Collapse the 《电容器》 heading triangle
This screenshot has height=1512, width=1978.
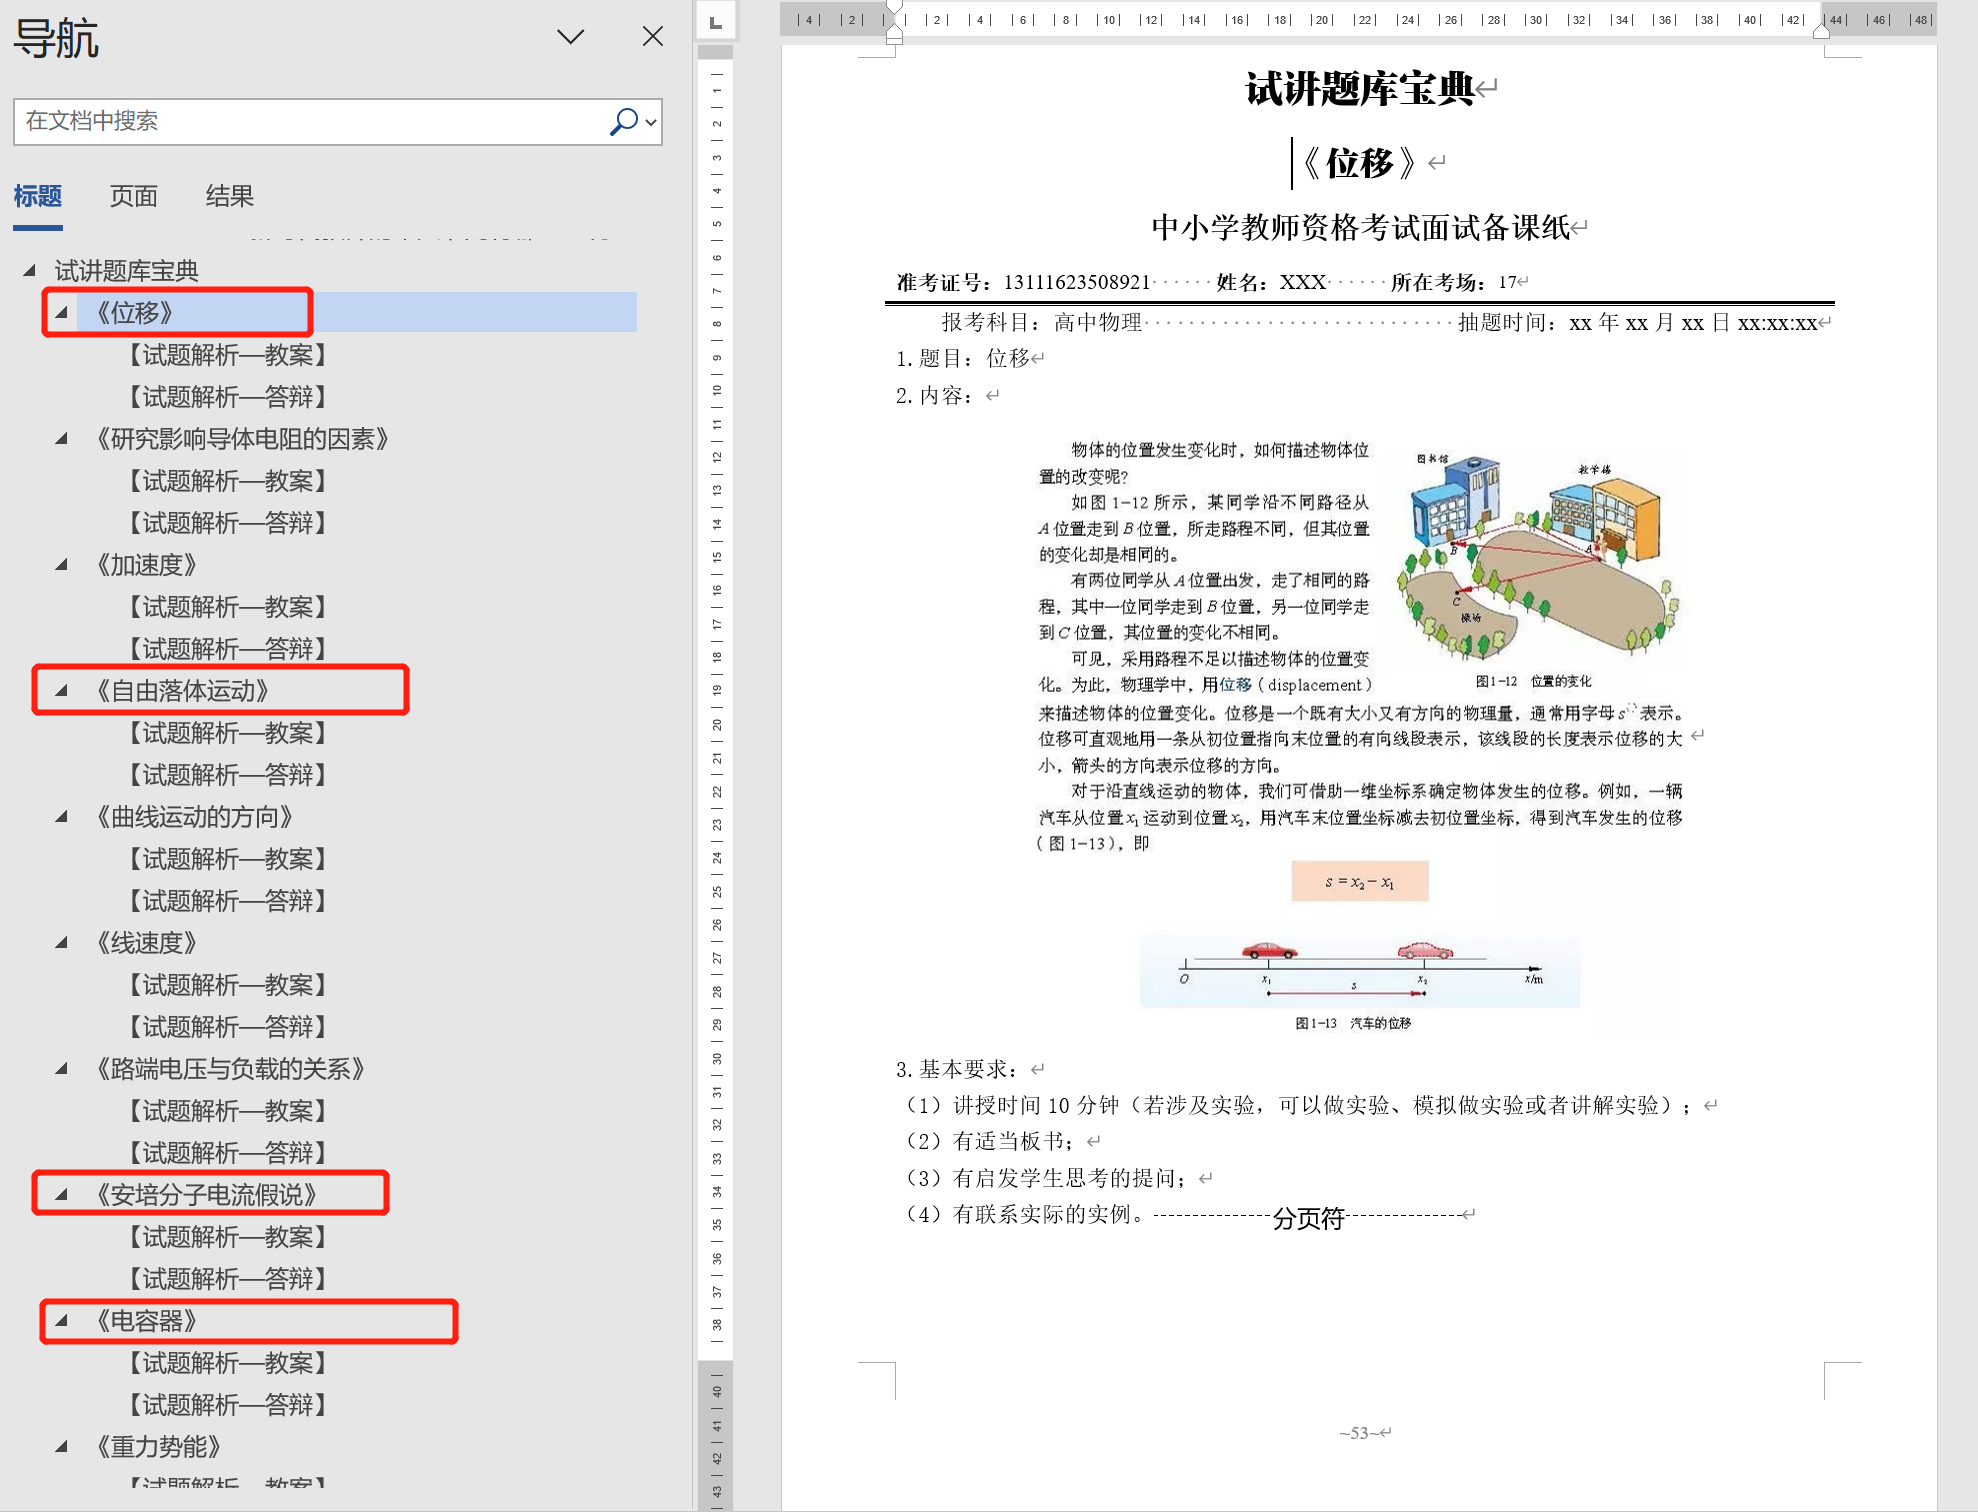coord(62,1320)
